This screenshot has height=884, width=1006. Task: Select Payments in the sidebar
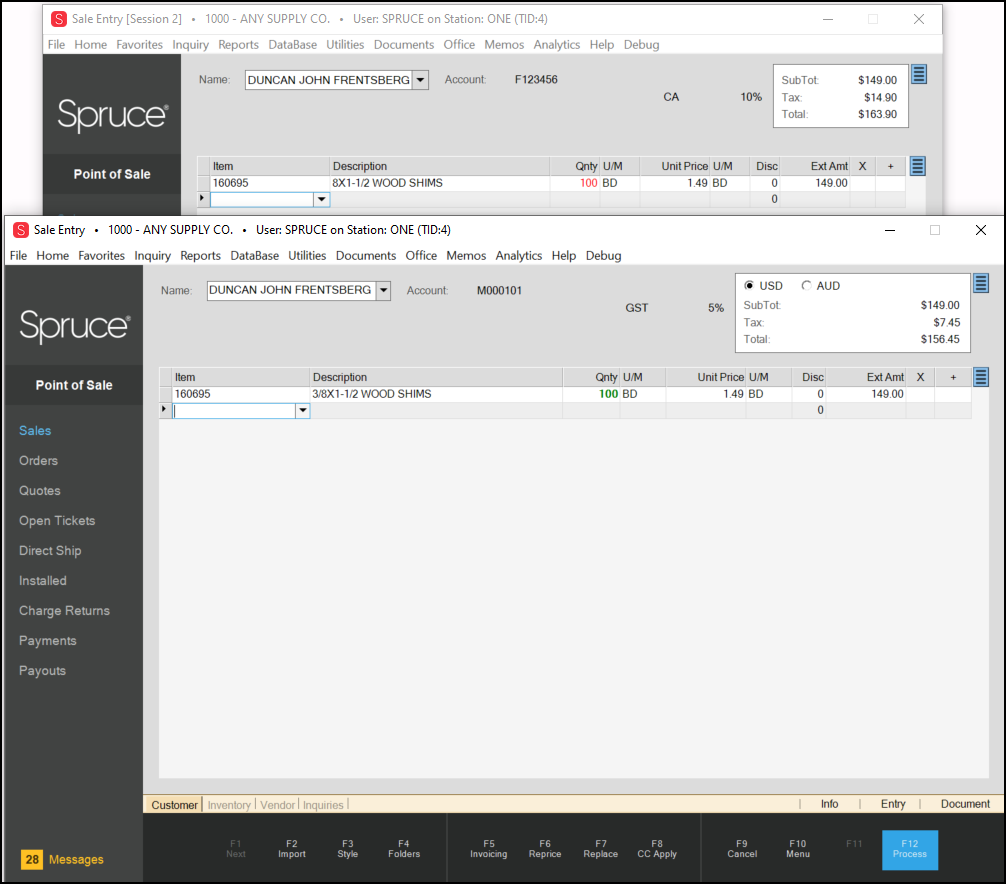(x=47, y=641)
